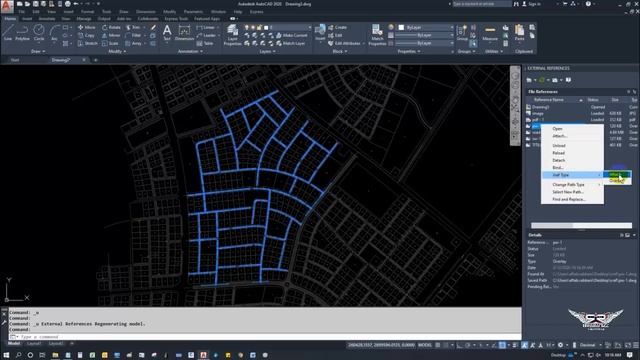Expand the Block panel dropdown
The image size is (640, 360).
(x=340, y=51)
